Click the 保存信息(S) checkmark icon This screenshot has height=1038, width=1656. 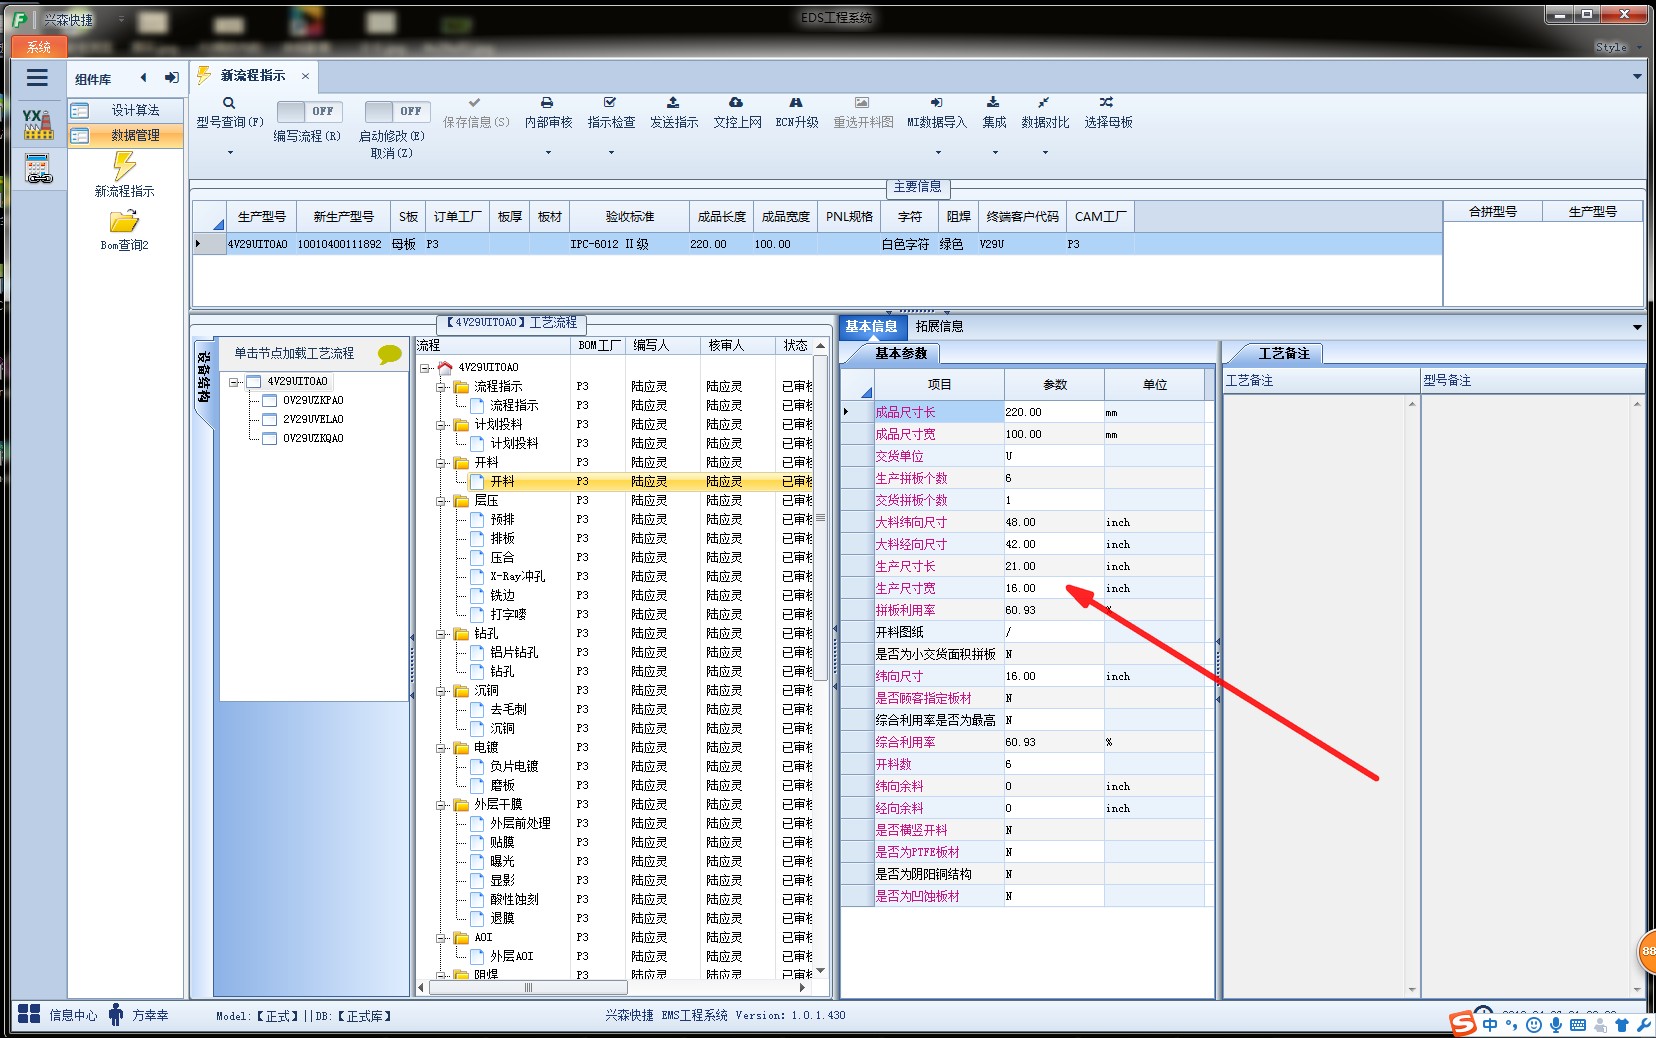[475, 102]
